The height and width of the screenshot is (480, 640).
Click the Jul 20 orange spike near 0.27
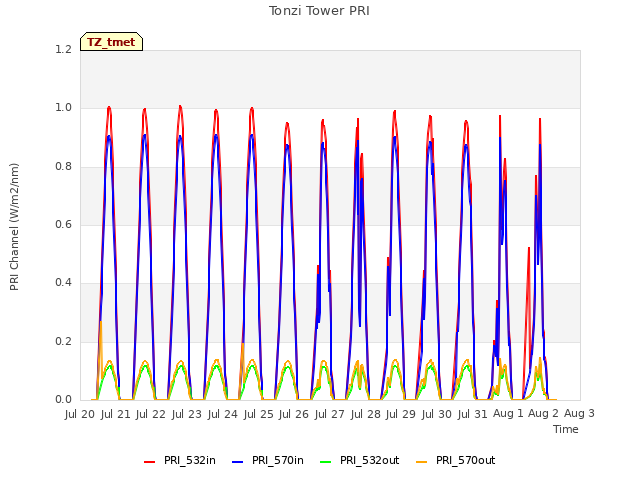[x=101, y=322]
